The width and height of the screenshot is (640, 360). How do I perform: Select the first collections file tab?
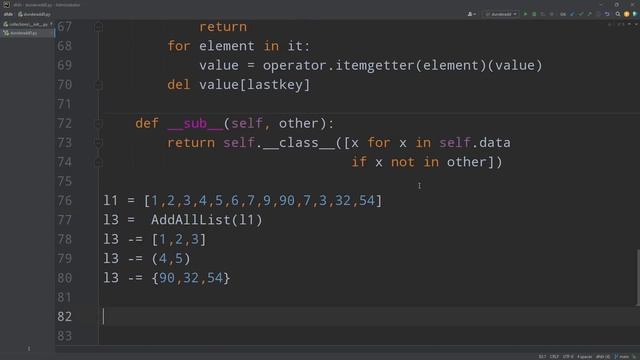pyautogui.click(x=27, y=24)
